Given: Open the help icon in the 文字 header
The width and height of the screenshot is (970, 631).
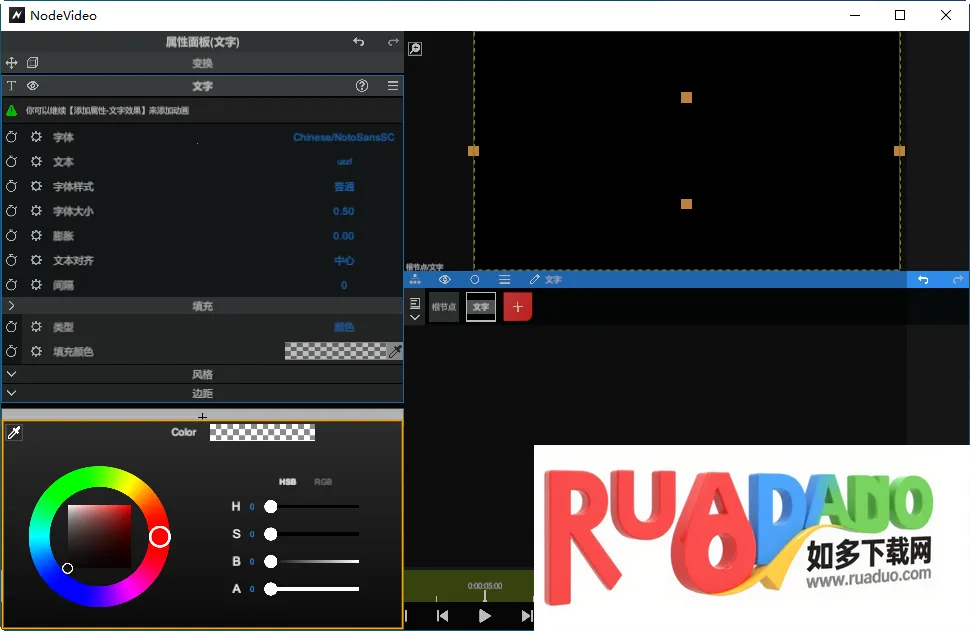Looking at the screenshot, I should [362, 86].
